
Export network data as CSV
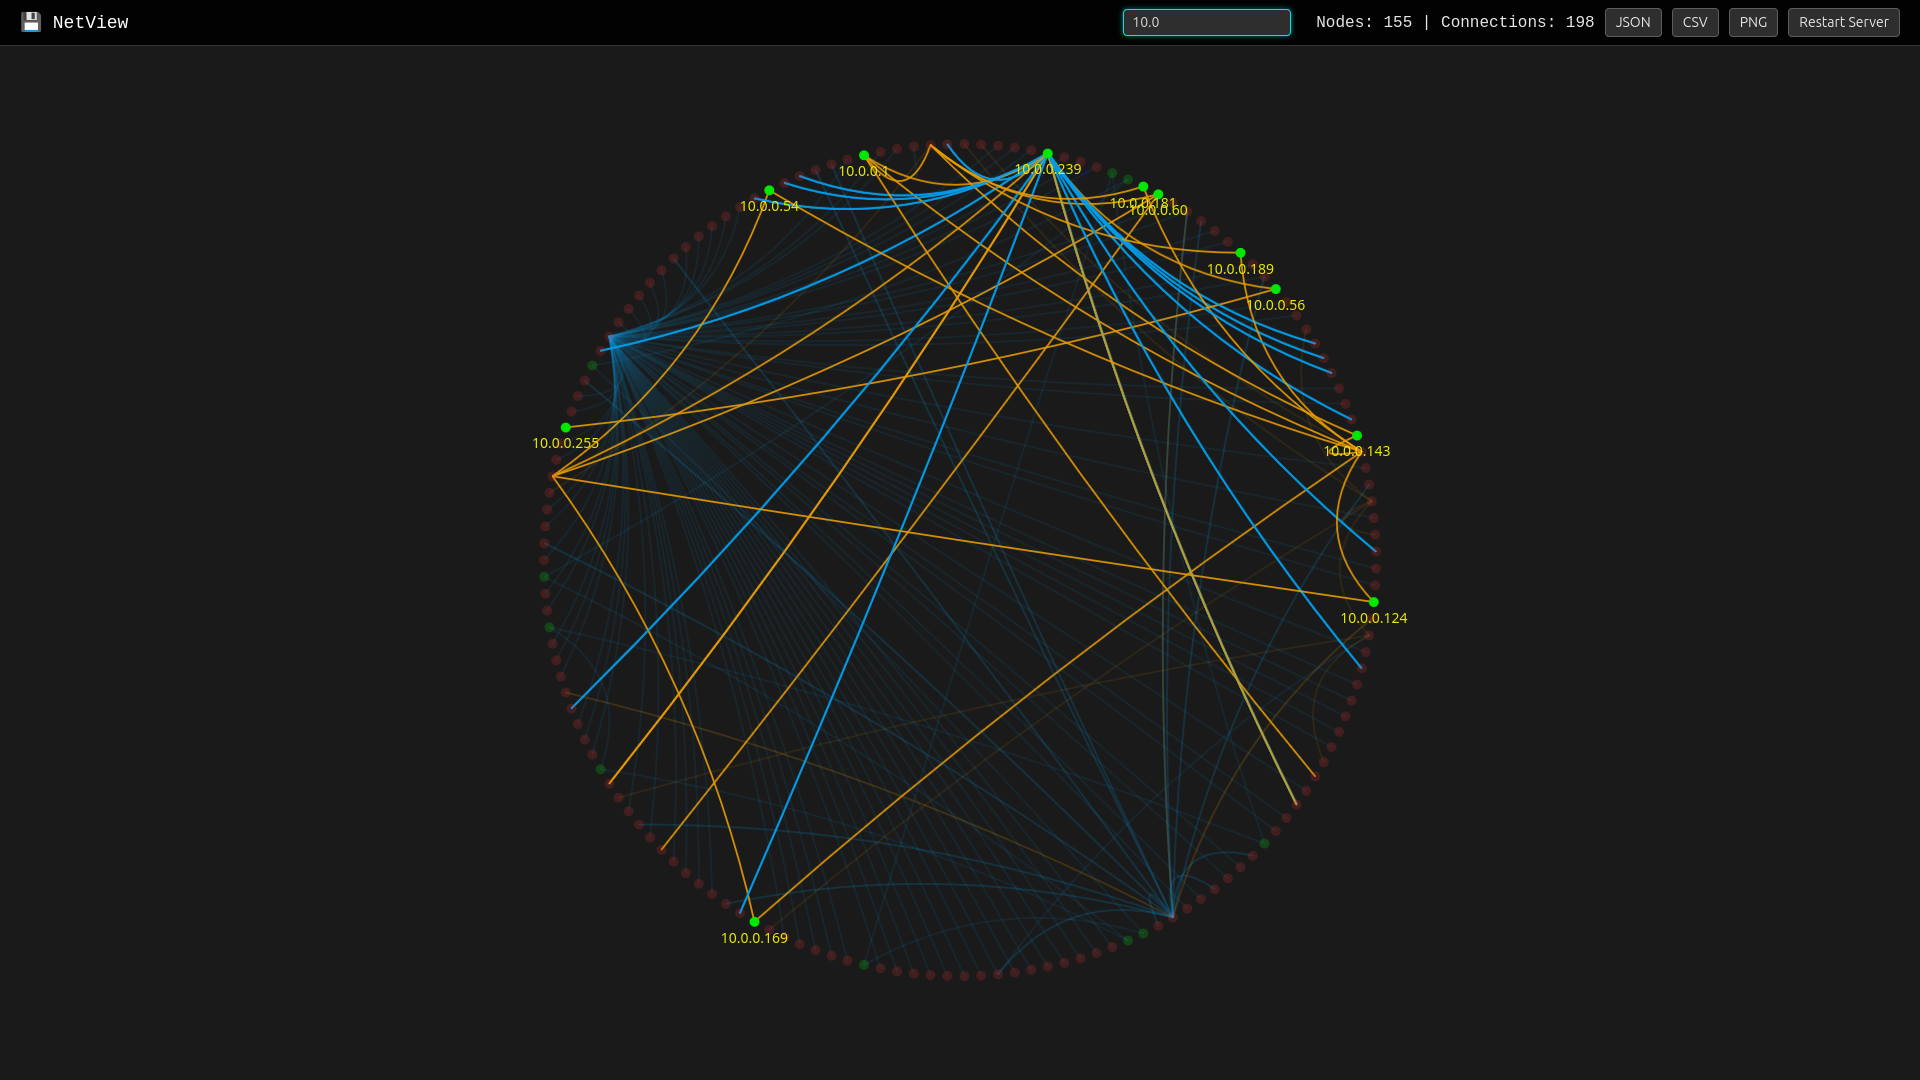[1695, 22]
